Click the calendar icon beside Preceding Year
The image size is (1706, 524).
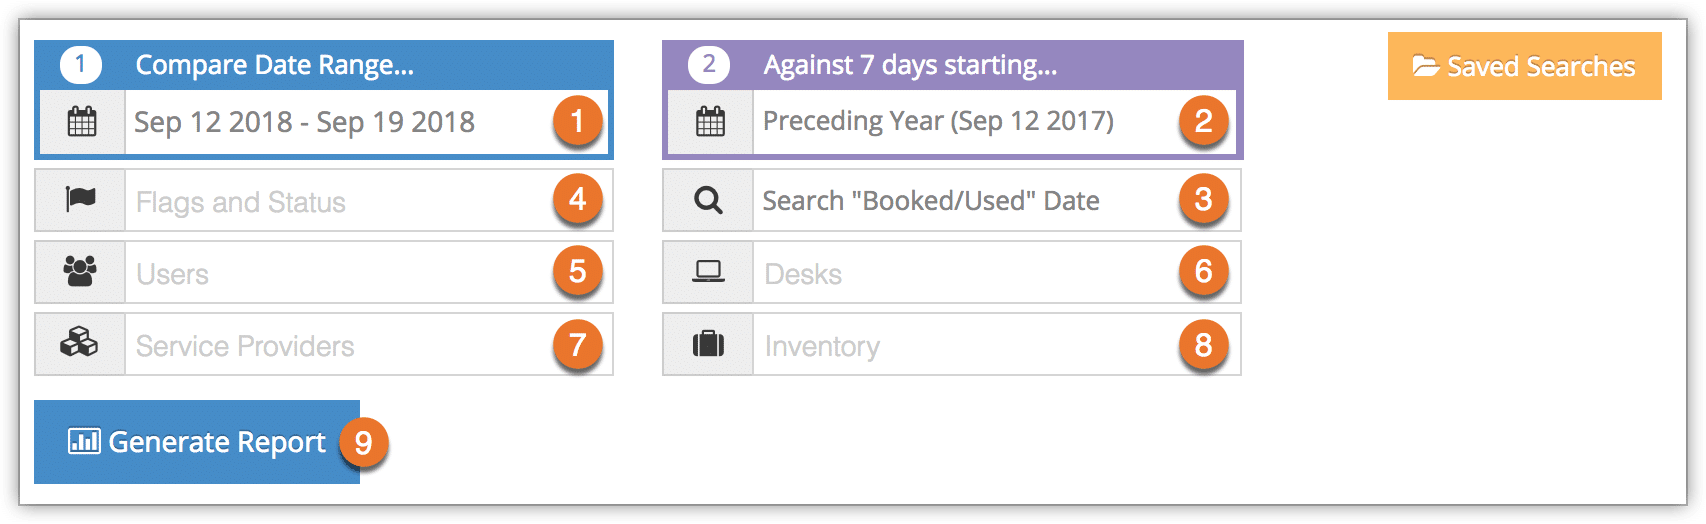[x=710, y=122]
